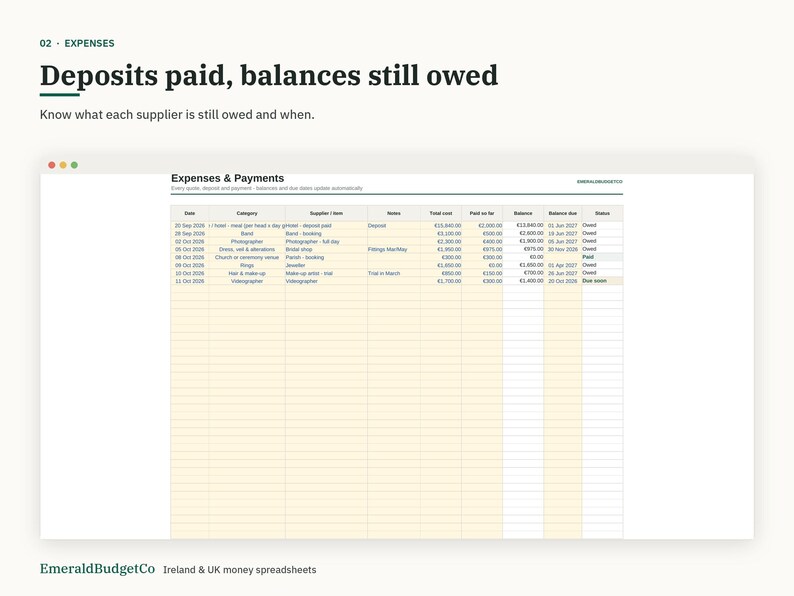Click the €400.00 paid so far cell
Image resolution: width=794 pixels, height=596 pixels.
coord(482,242)
